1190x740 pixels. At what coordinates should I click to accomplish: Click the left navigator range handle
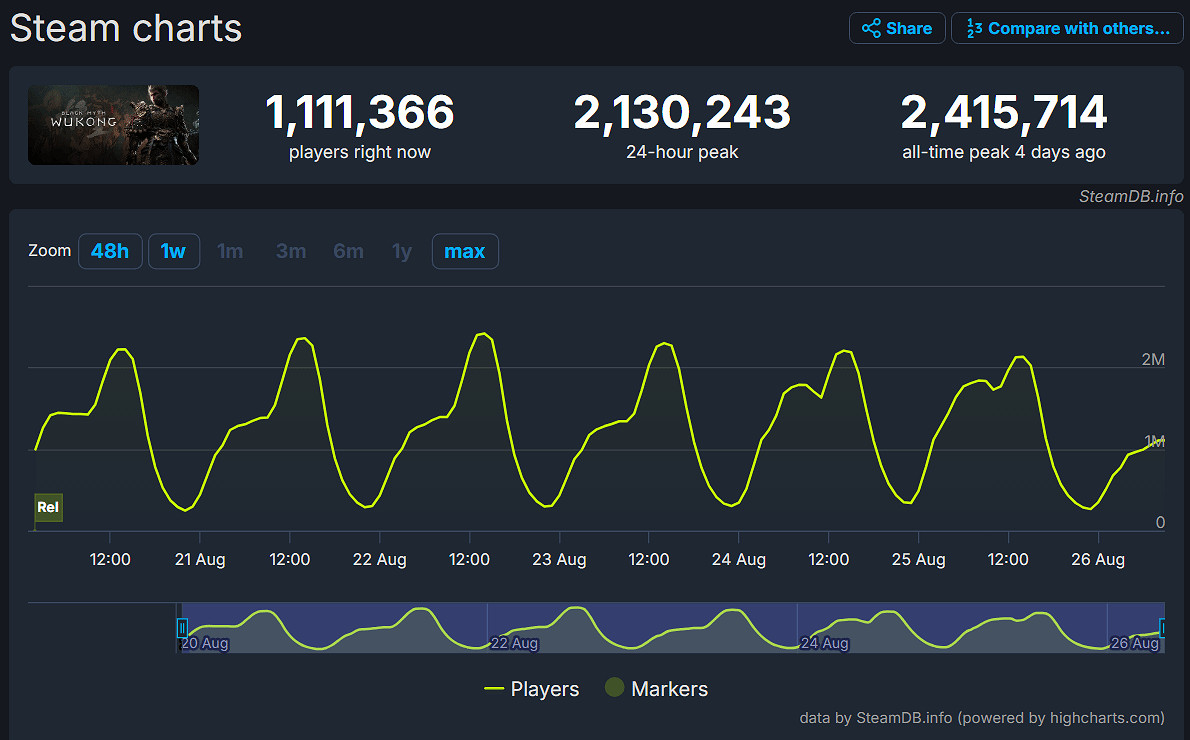tap(182, 628)
